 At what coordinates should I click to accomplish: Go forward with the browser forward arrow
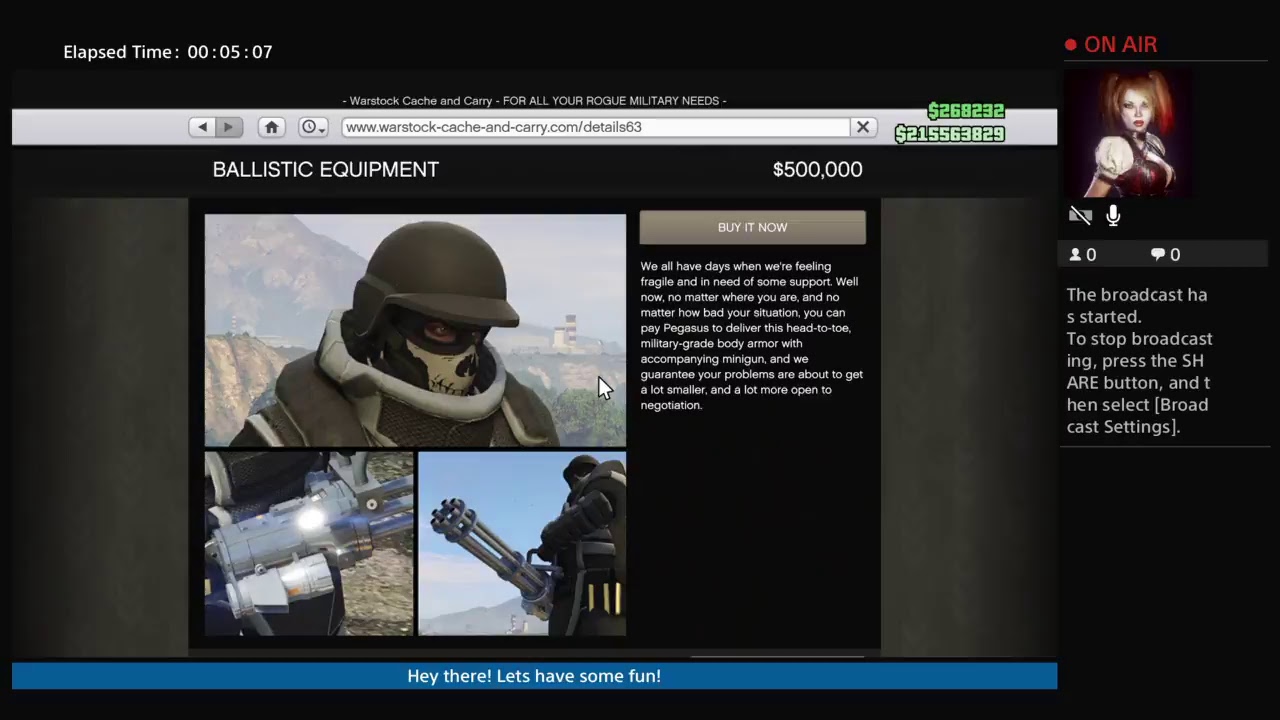coord(229,127)
